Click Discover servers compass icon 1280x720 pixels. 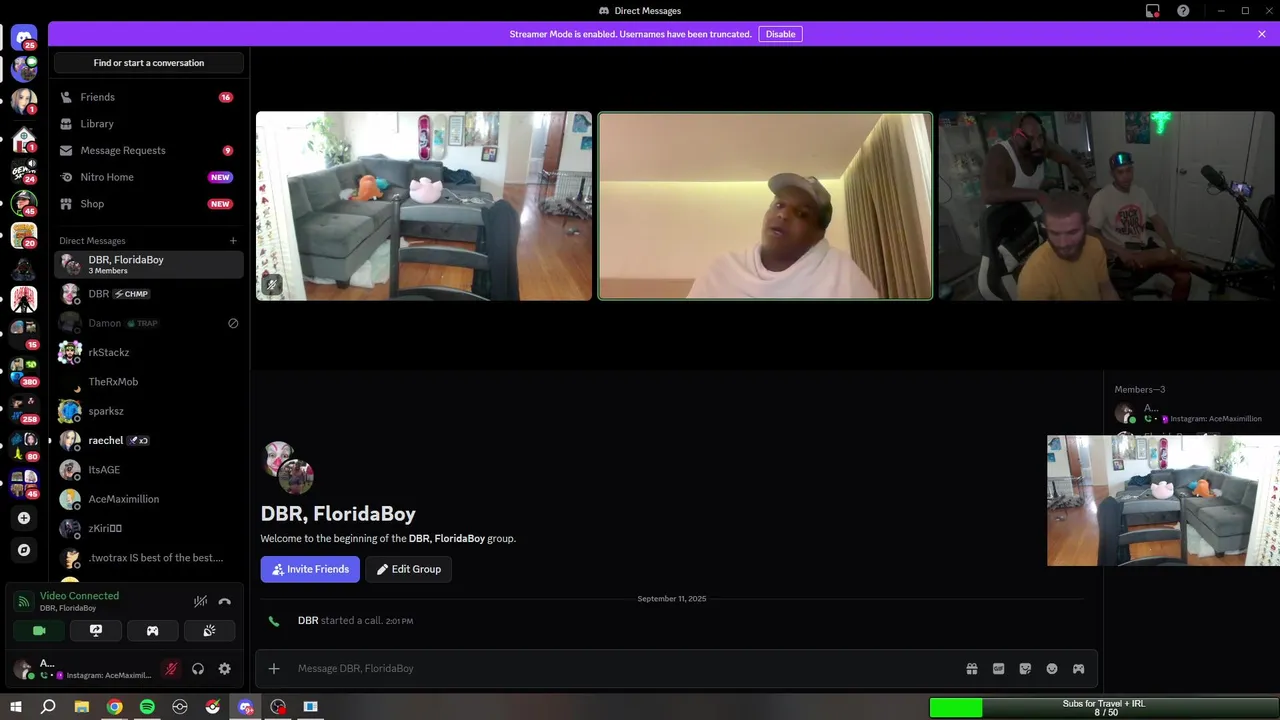24,550
